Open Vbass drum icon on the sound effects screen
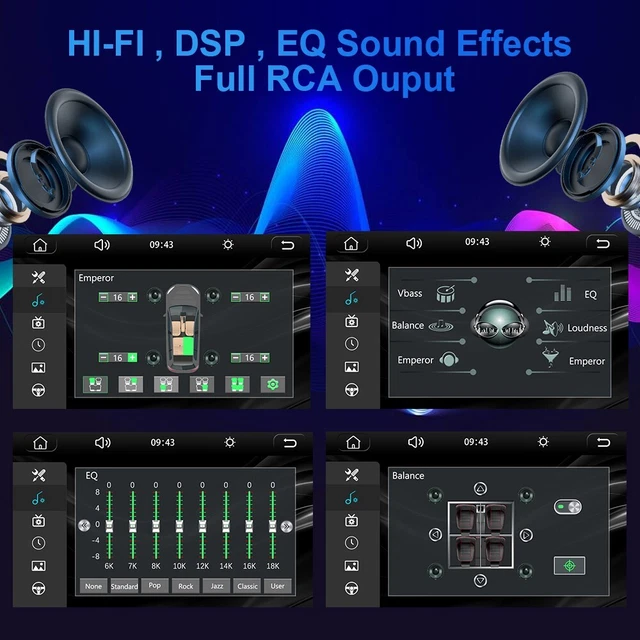Image resolution: width=640 pixels, height=640 pixels. pos(445,293)
